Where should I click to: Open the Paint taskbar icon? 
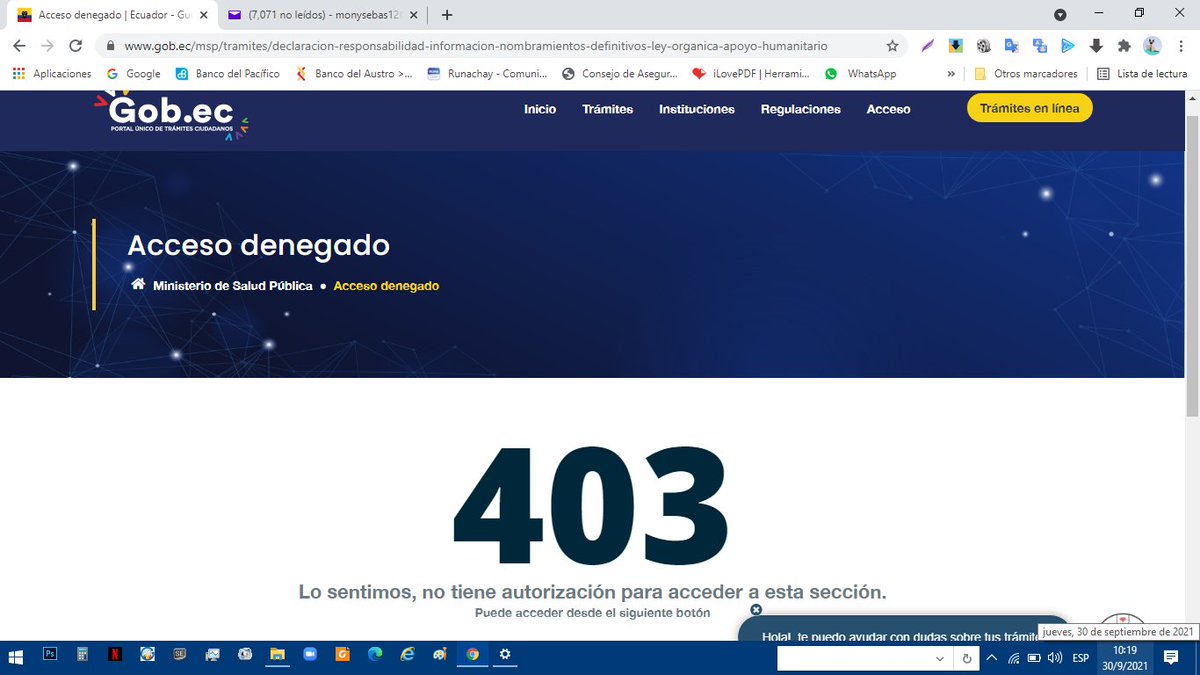click(439, 655)
